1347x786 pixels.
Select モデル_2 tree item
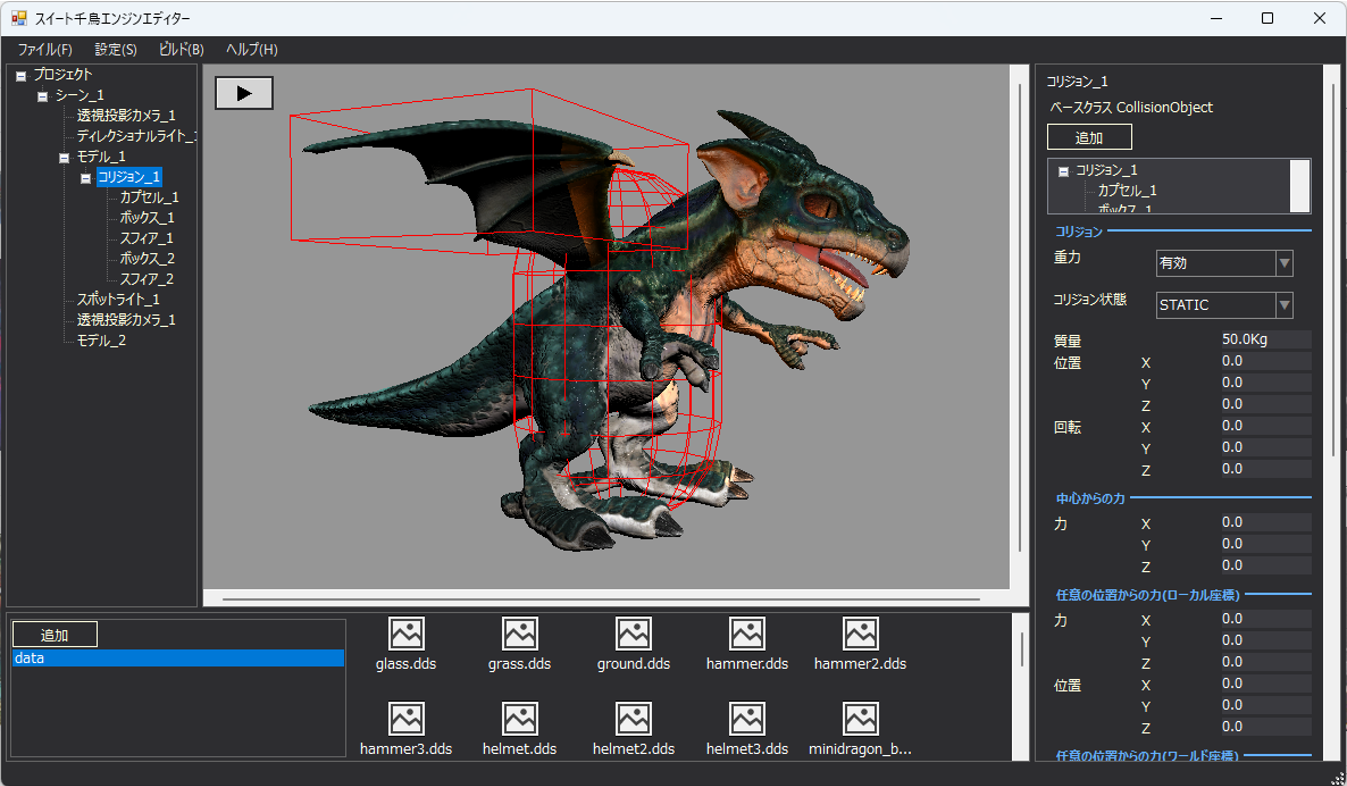pos(101,341)
